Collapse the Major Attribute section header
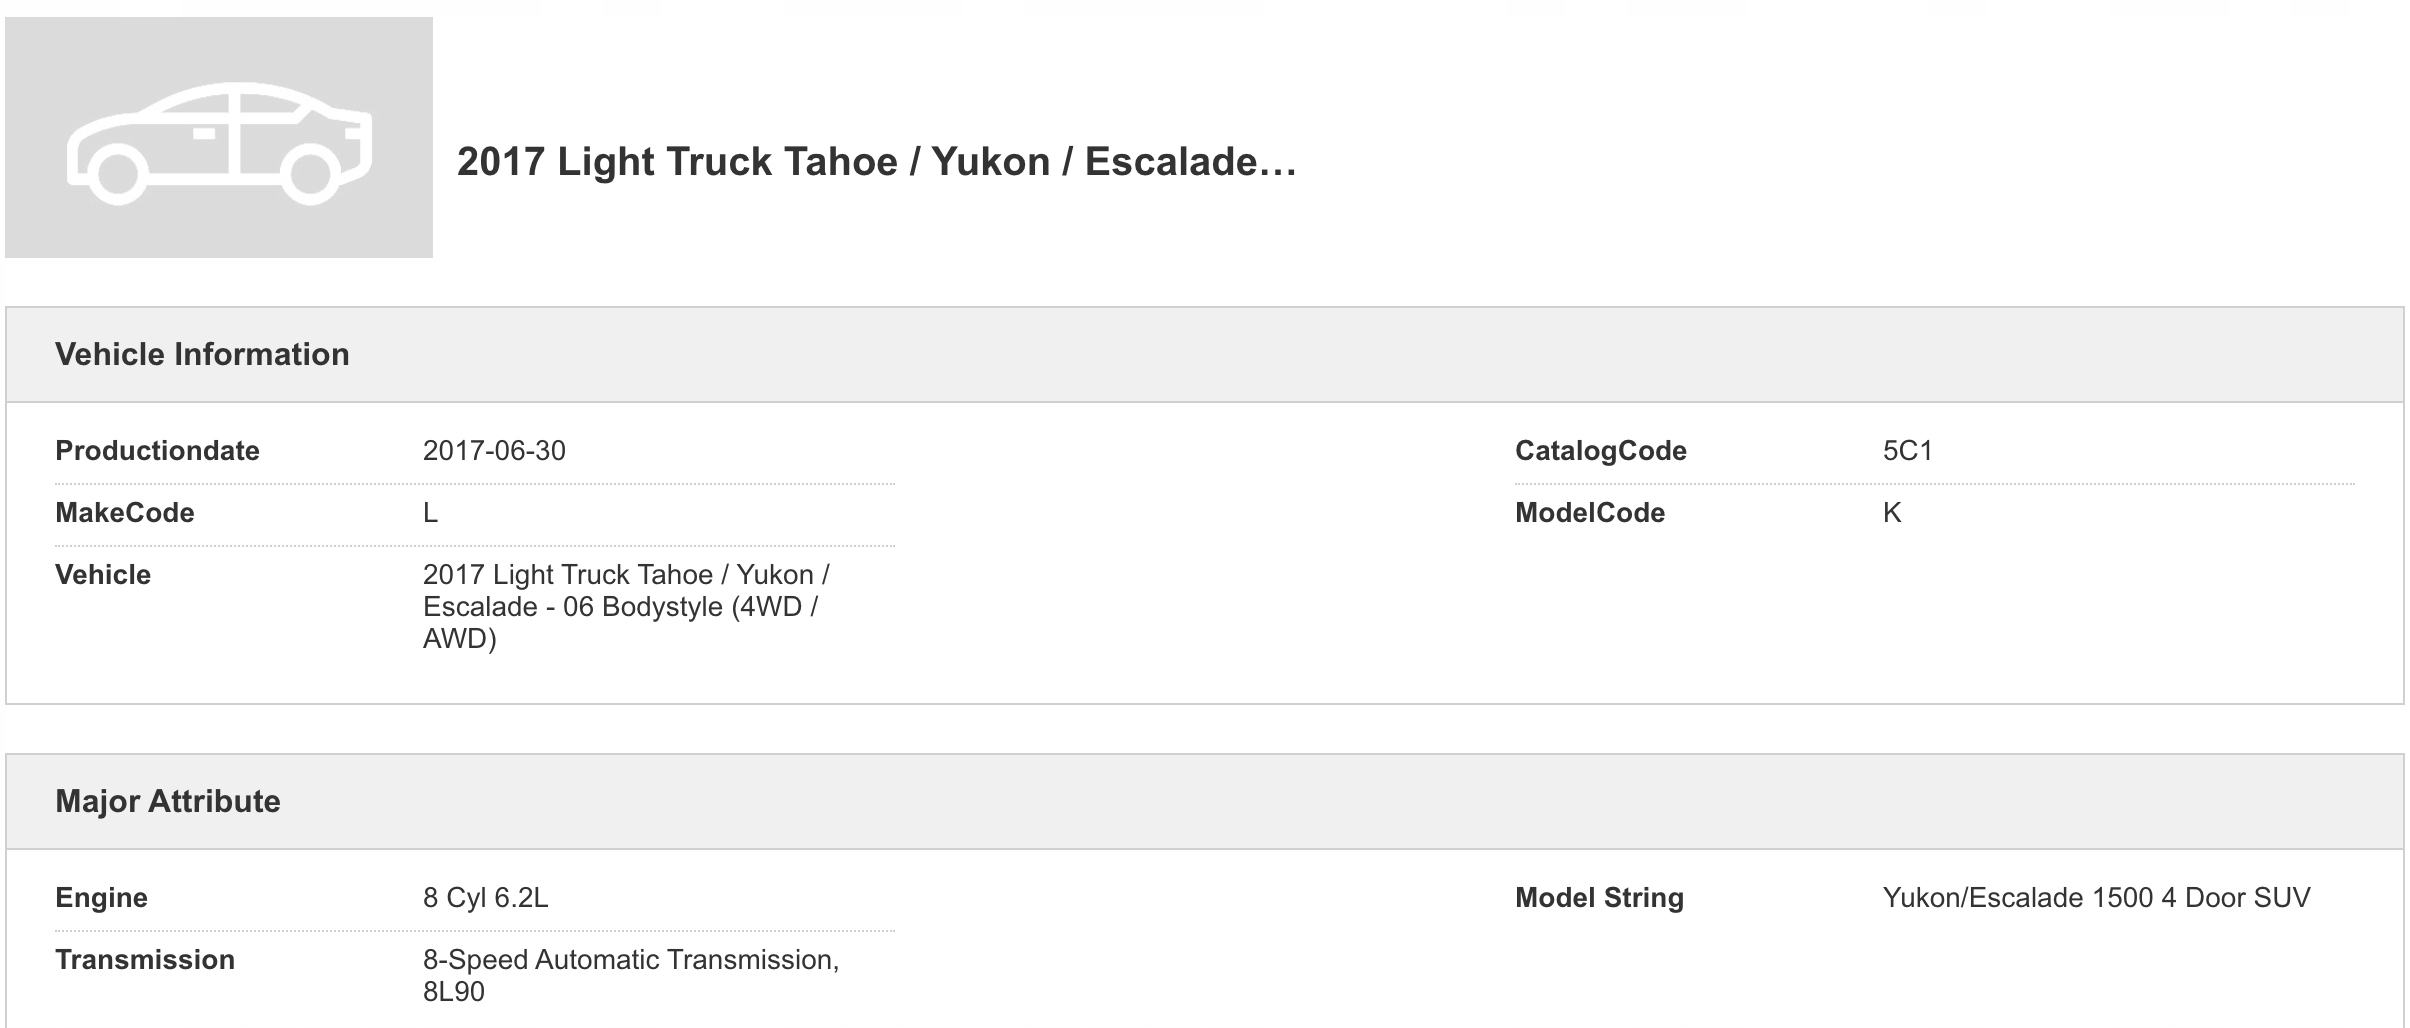Image resolution: width=2410 pixels, height=1028 pixels. click(168, 801)
